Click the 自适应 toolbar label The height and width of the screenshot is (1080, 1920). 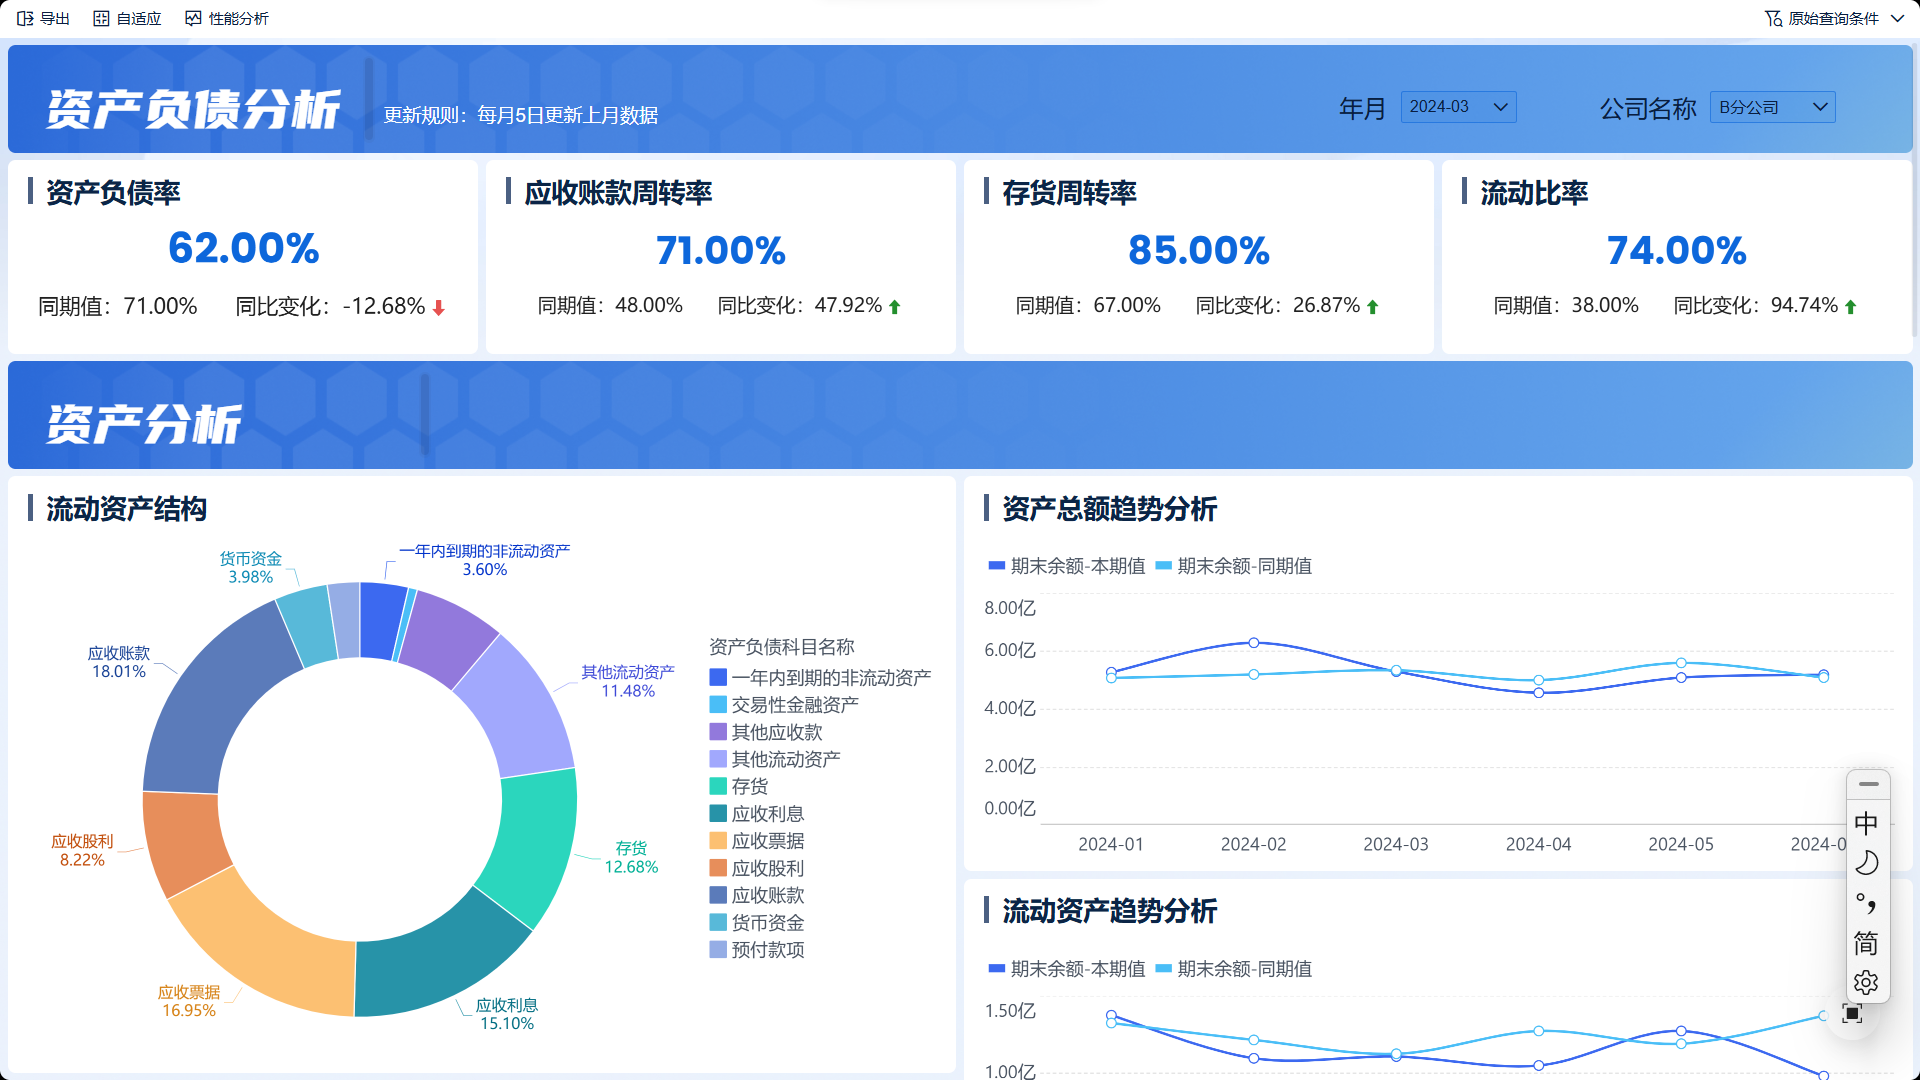138,18
